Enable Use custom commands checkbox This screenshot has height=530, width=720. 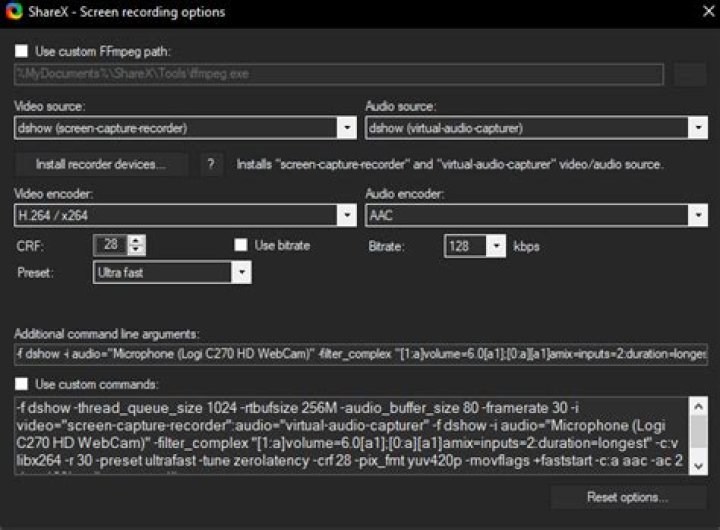[x=22, y=384]
